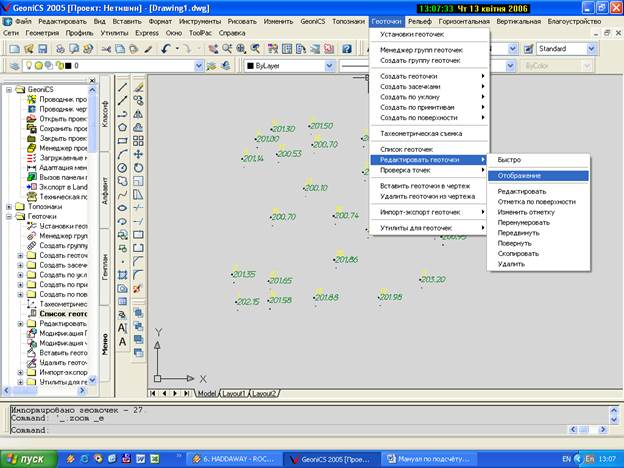The width and height of the screenshot is (624, 468).
Task: Click the layer 0 color swatch
Action: click(68, 66)
